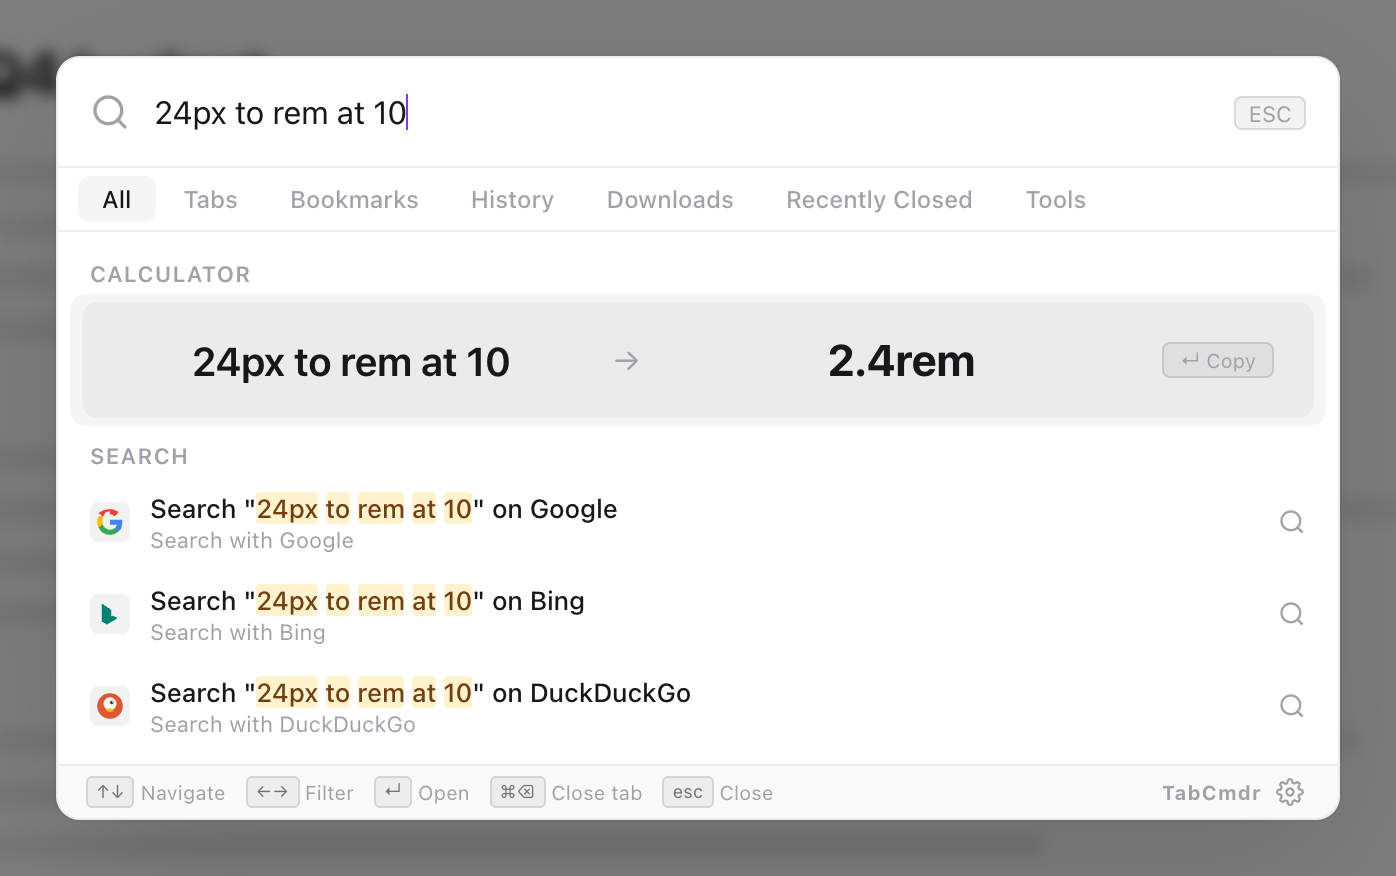Screen dimensions: 1396x876
Task: Switch to the Bookmarks filter
Action: (x=355, y=199)
